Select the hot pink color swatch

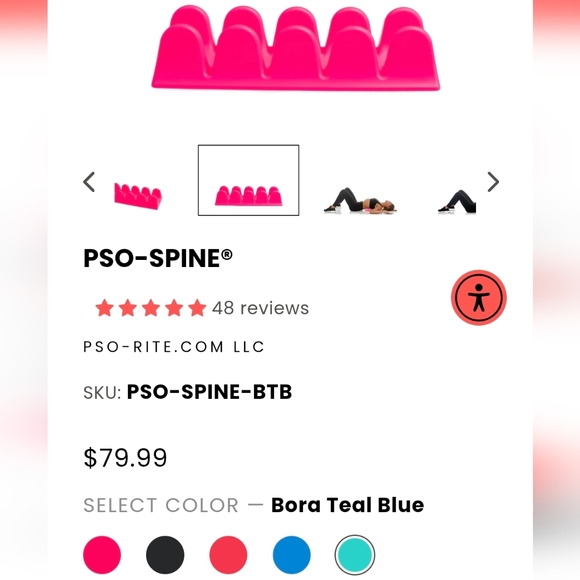[102, 554]
